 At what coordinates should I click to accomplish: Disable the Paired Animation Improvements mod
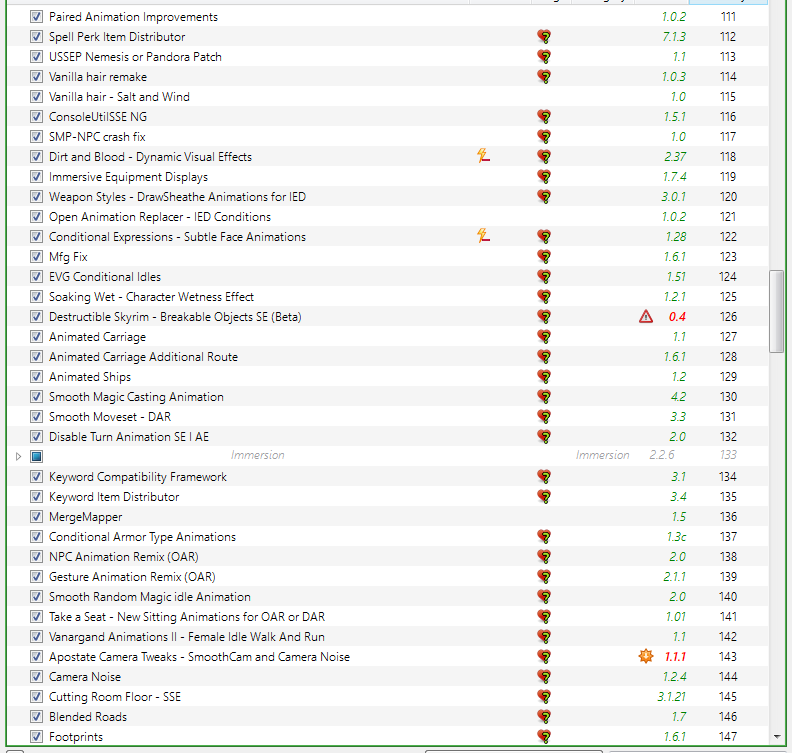(x=36, y=17)
